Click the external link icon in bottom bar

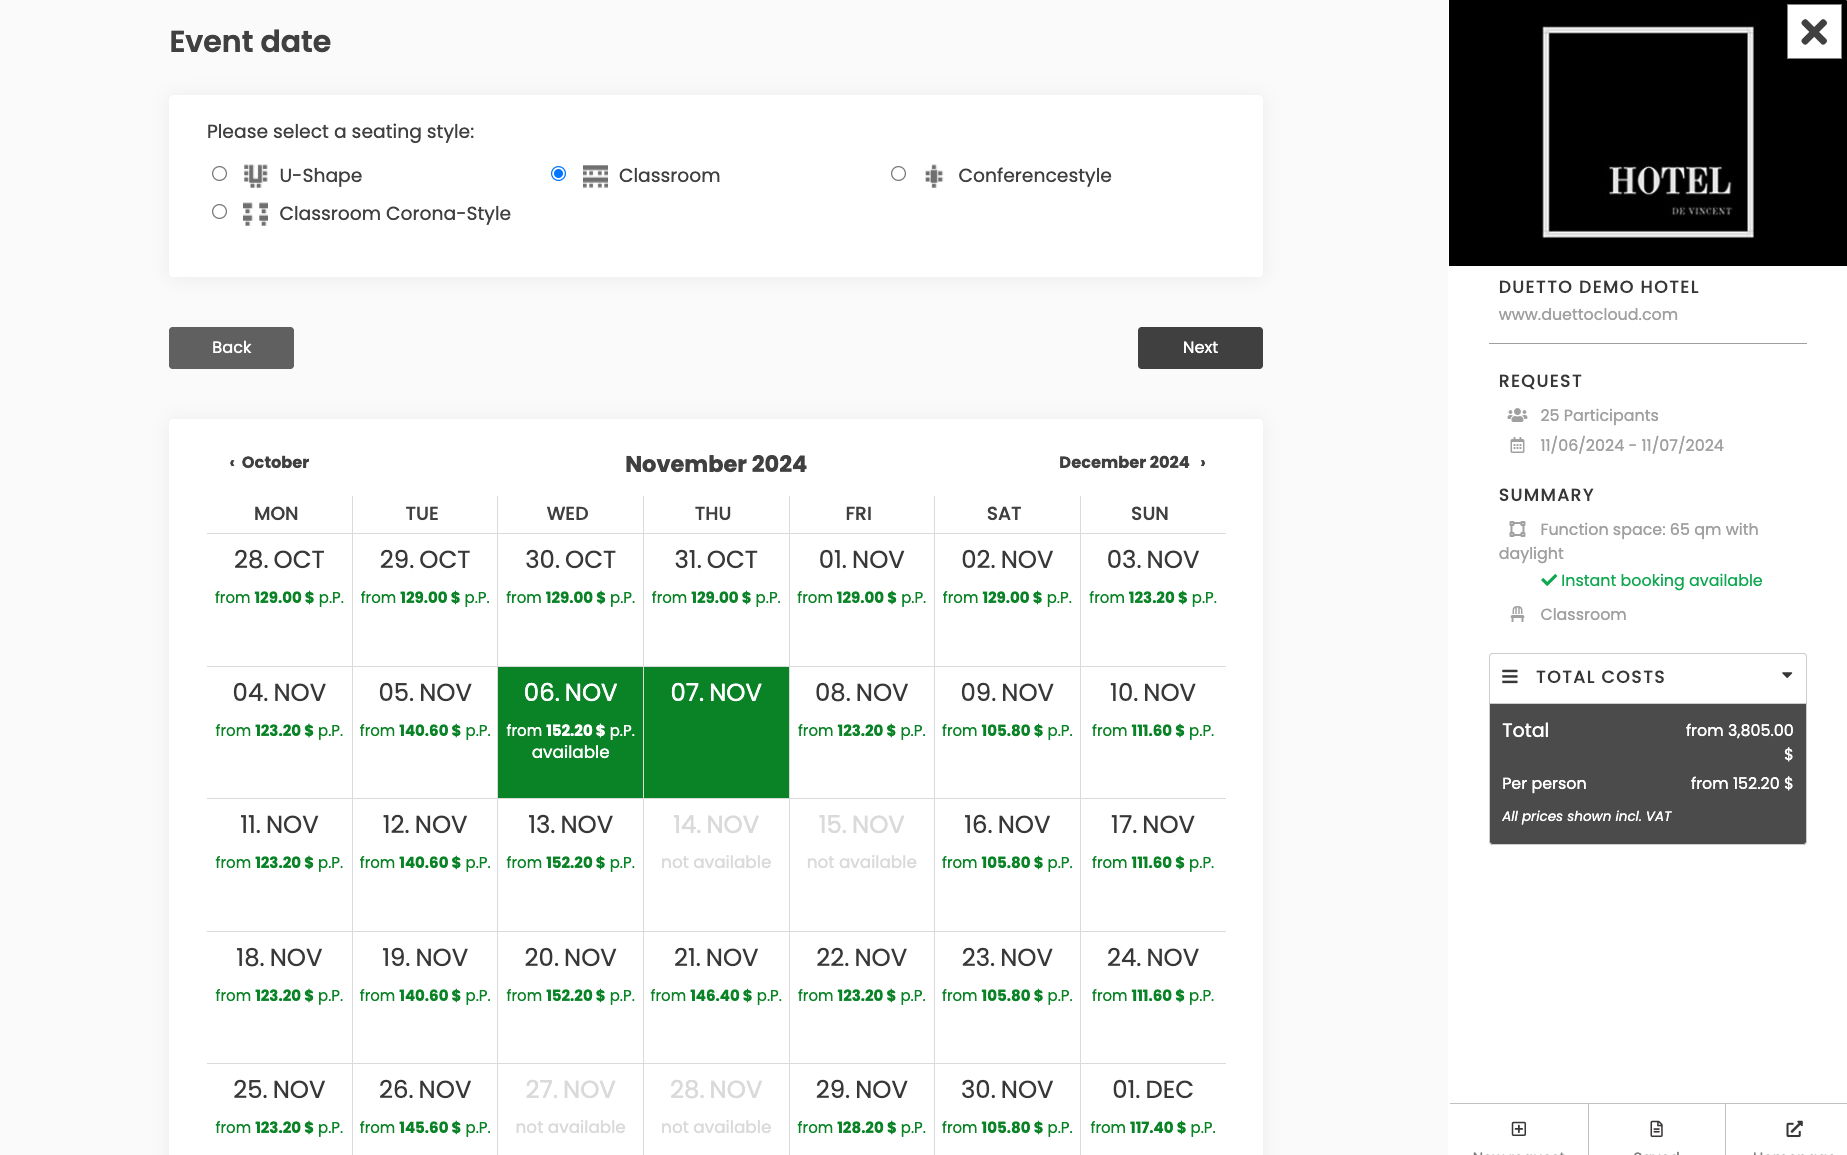pos(1794,1129)
